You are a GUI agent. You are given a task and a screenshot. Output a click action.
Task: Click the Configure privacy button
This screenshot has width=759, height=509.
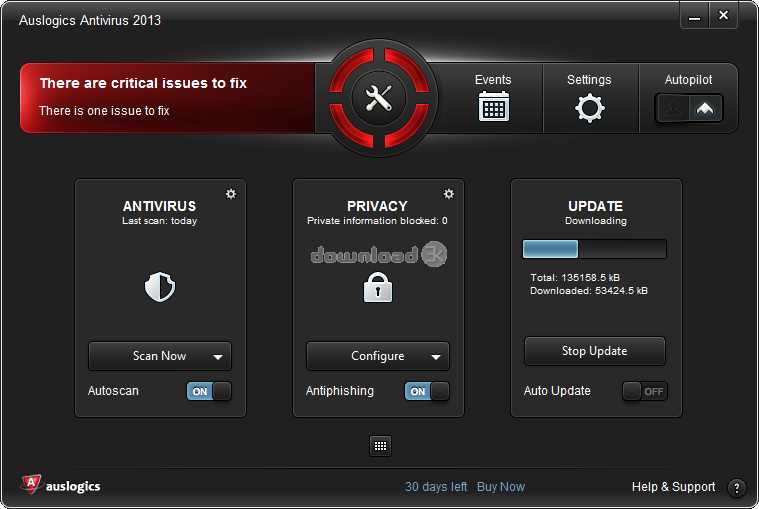tap(378, 356)
